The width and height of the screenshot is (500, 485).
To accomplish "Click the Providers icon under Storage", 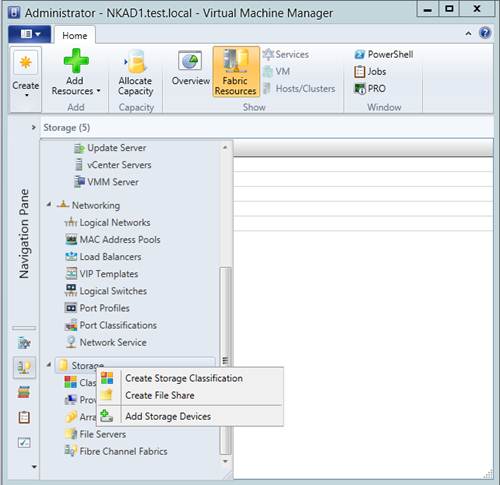I will [x=70, y=399].
